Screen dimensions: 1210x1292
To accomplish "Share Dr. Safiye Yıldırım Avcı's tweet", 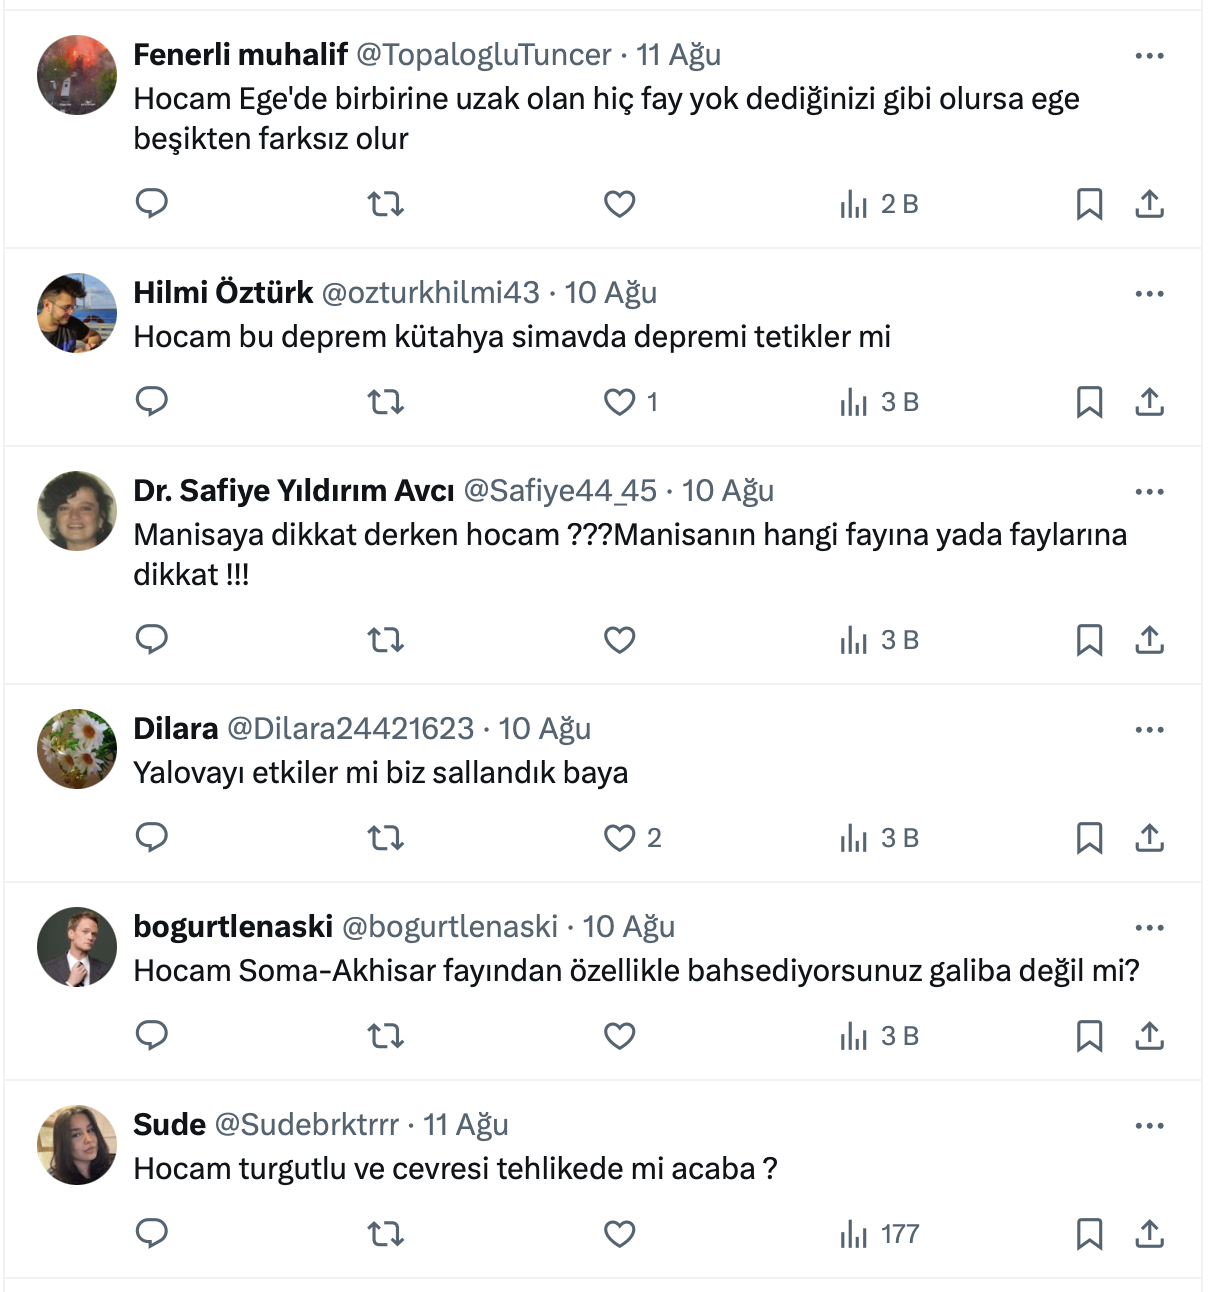I will (1150, 640).
